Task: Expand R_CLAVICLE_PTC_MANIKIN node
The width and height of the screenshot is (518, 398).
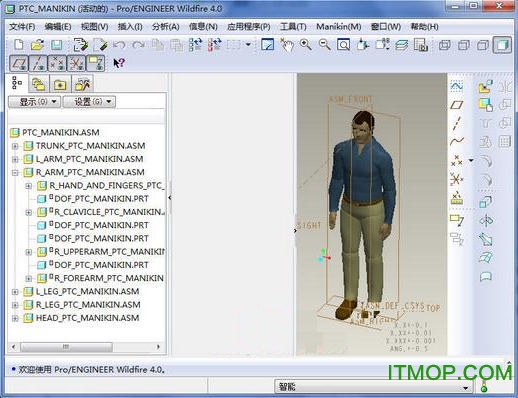Action: (x=29, y=212)
